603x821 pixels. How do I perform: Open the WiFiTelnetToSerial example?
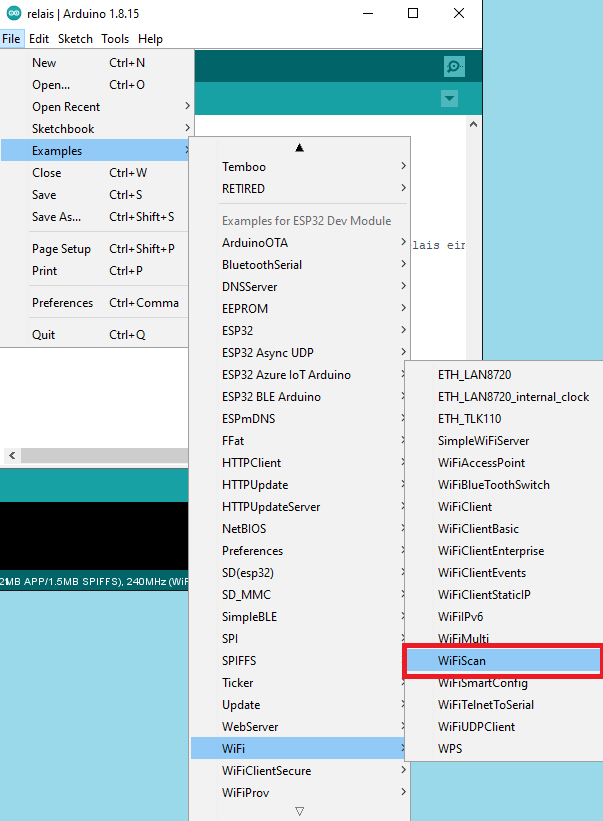(x=505, y=705)
